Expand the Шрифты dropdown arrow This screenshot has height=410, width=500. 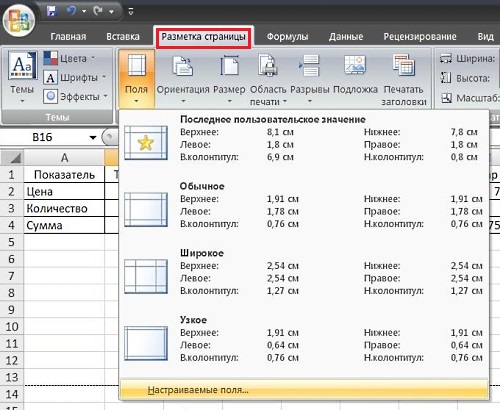click(x=104, y=77)
